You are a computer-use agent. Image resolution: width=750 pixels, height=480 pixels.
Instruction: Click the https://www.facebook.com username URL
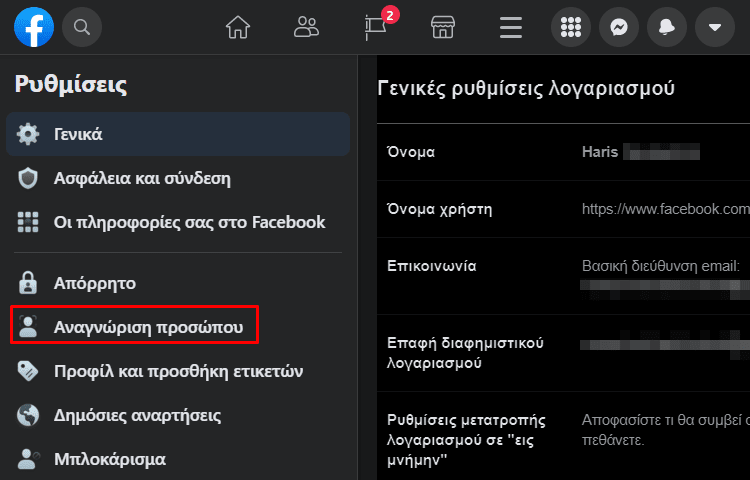click(x=666, y=209)
